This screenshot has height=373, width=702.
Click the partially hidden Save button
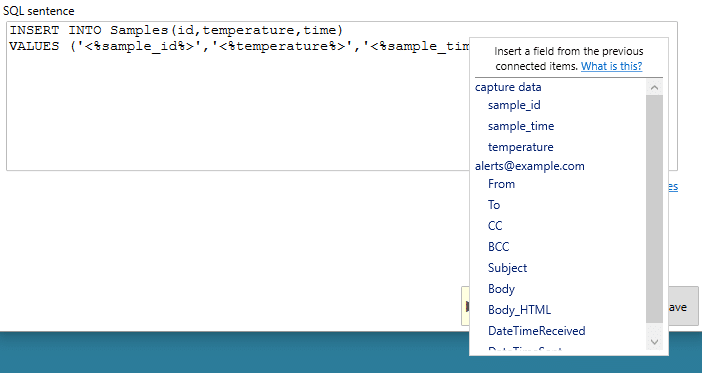(x=683, y=307)
